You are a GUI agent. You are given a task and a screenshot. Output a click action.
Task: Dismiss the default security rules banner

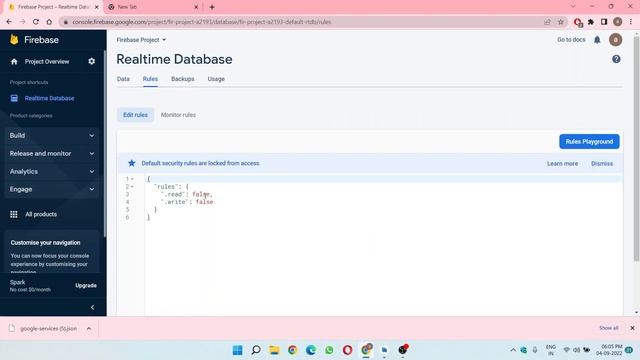602,164
